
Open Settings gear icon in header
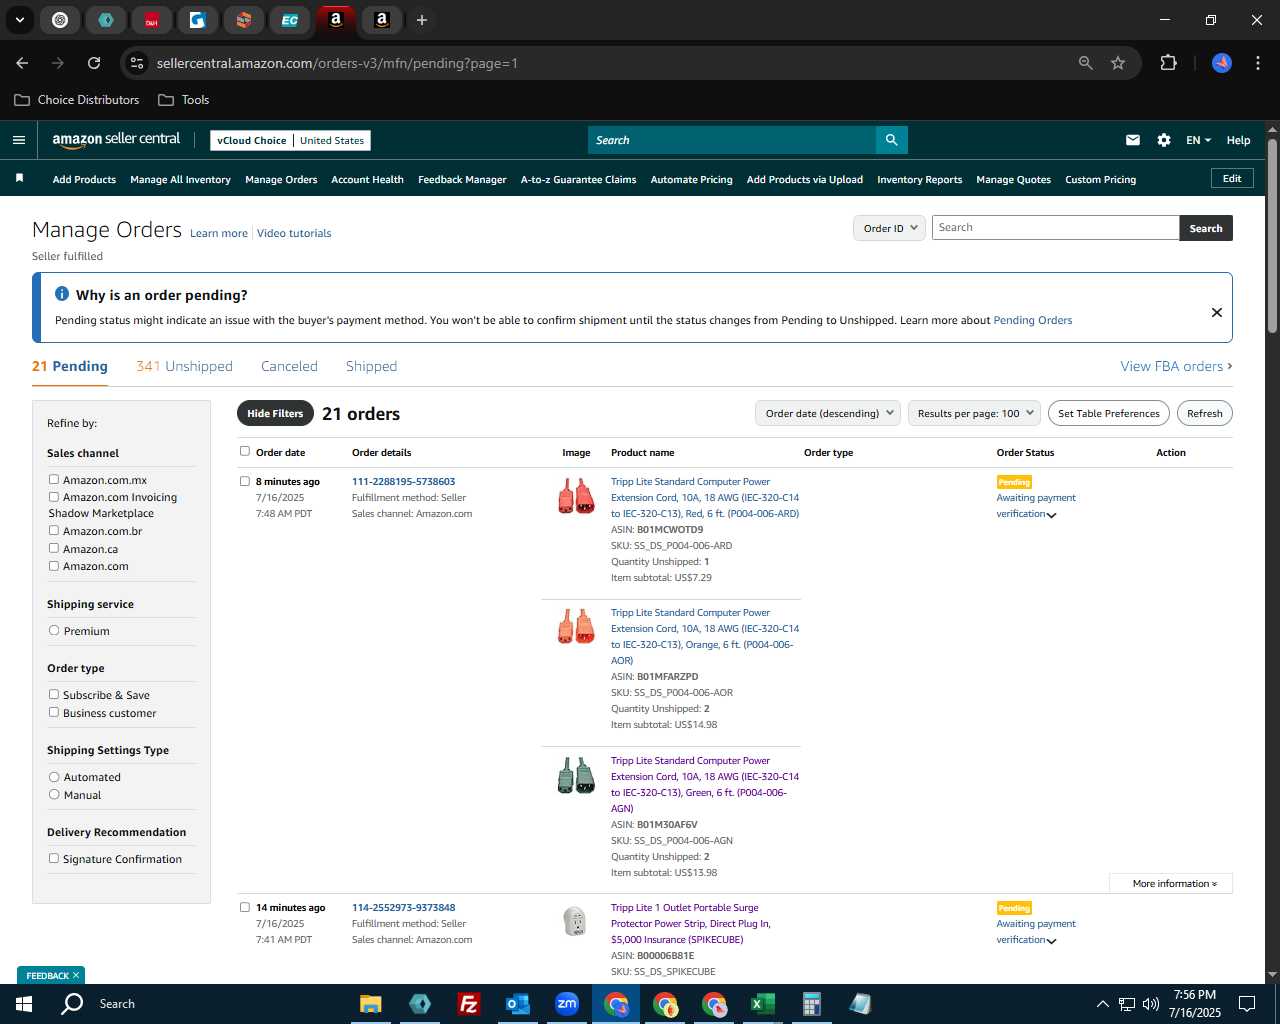(1164, 140)
